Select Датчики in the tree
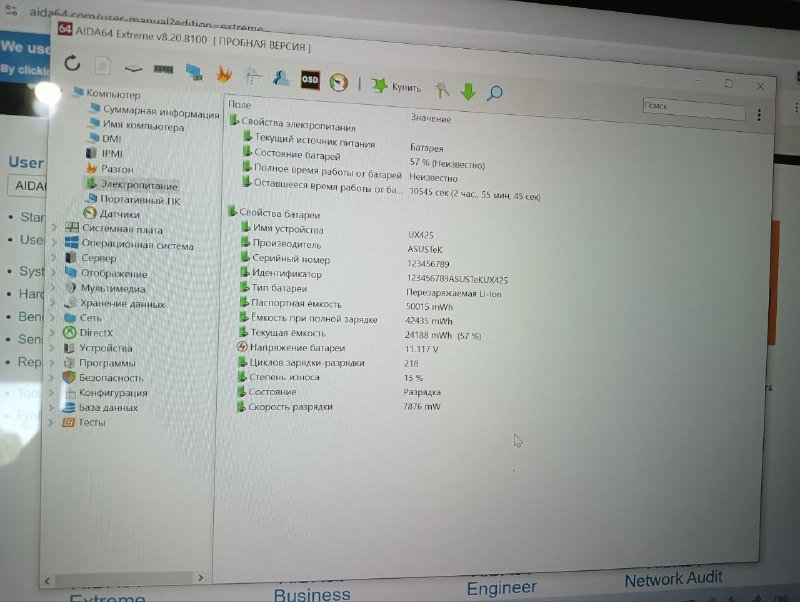This screenshot has height=602, width=800. pos(118,214)
